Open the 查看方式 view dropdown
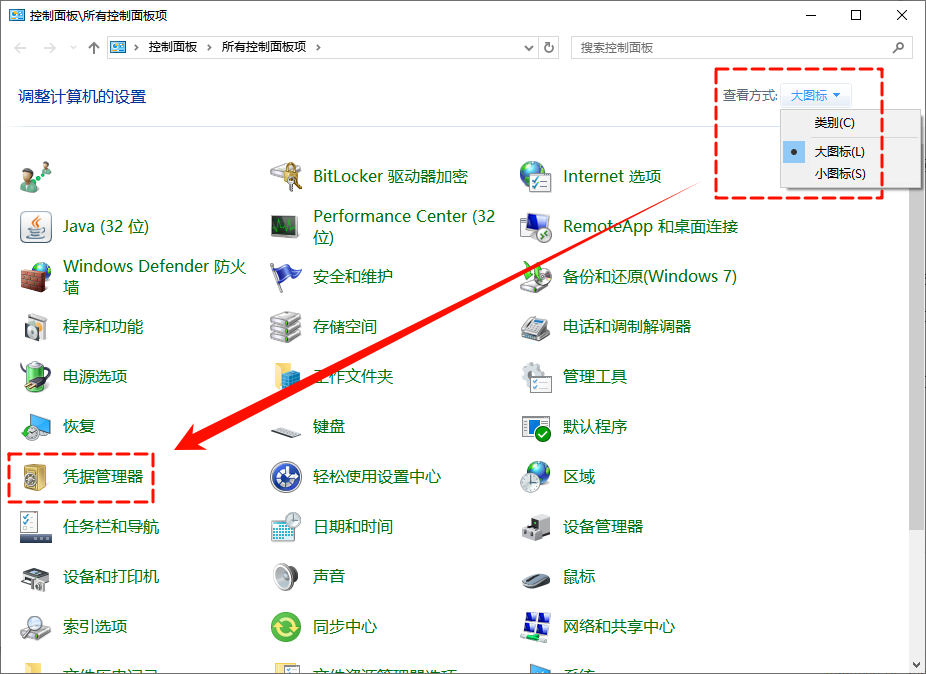The image size is (926, 674). 814,94
